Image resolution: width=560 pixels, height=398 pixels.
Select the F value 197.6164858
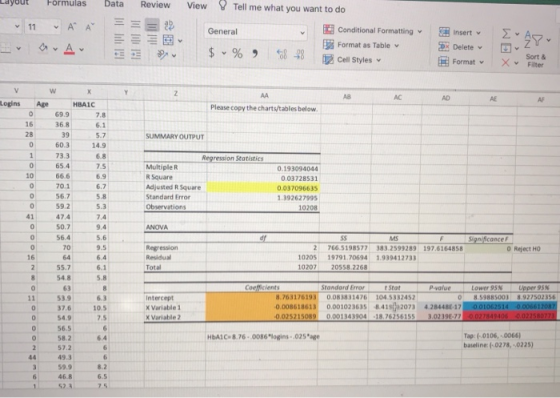[442, 248]
